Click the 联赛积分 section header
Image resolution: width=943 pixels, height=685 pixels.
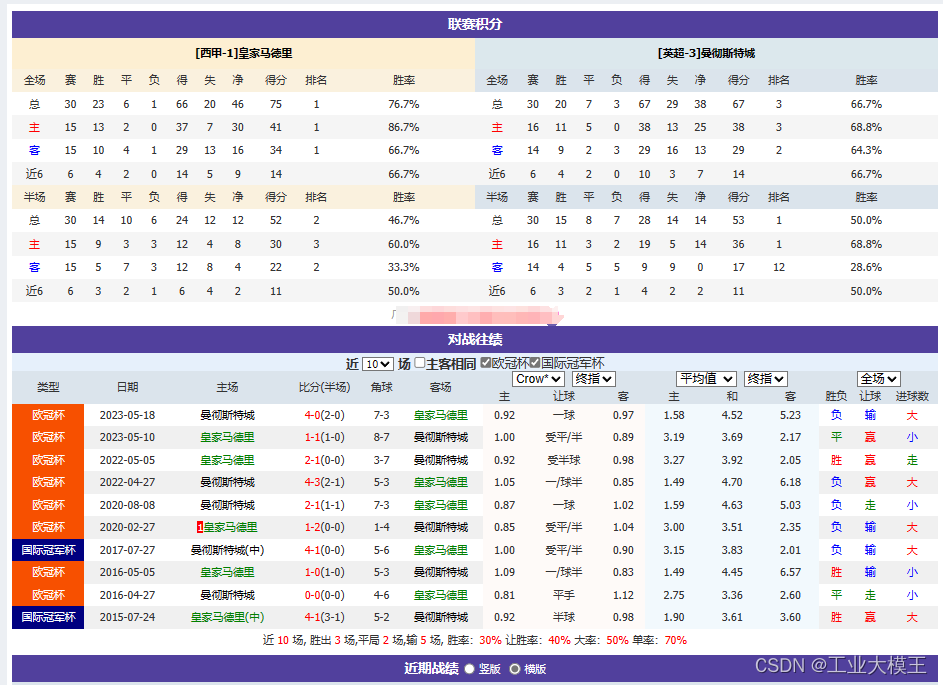[475, 24]
